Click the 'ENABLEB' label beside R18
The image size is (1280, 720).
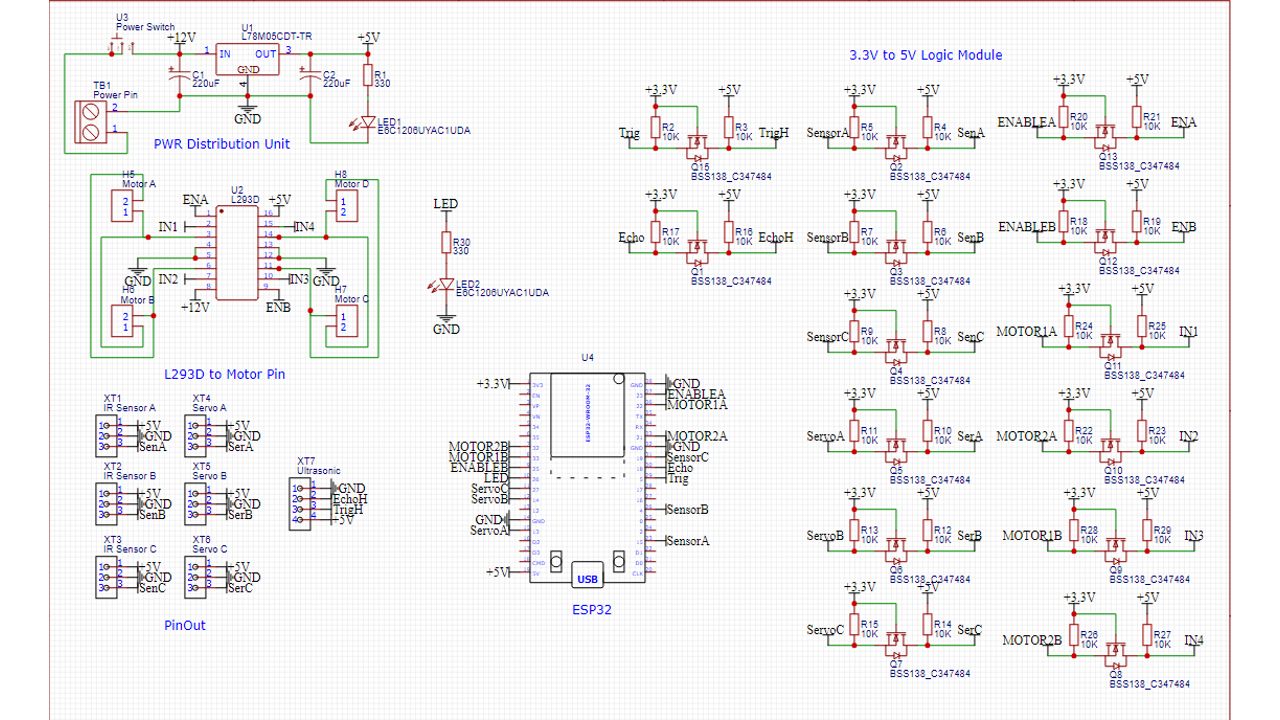(1027, 227)
